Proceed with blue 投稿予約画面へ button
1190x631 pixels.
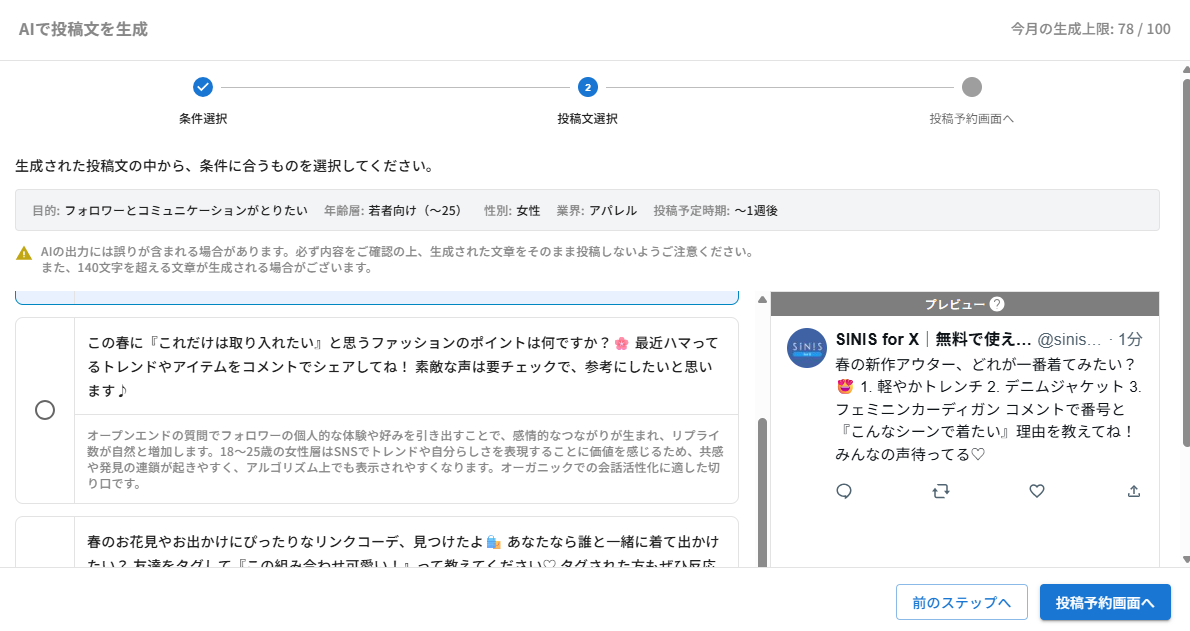[1105, 602]
